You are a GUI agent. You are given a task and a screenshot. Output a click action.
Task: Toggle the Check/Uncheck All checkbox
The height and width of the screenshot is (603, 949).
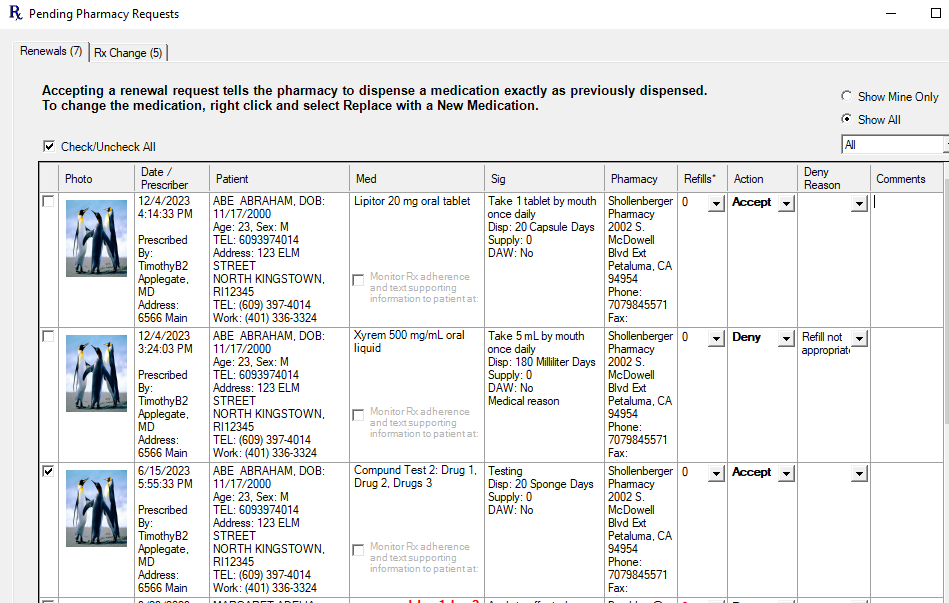pyautogui.click(x=49, y=147)
